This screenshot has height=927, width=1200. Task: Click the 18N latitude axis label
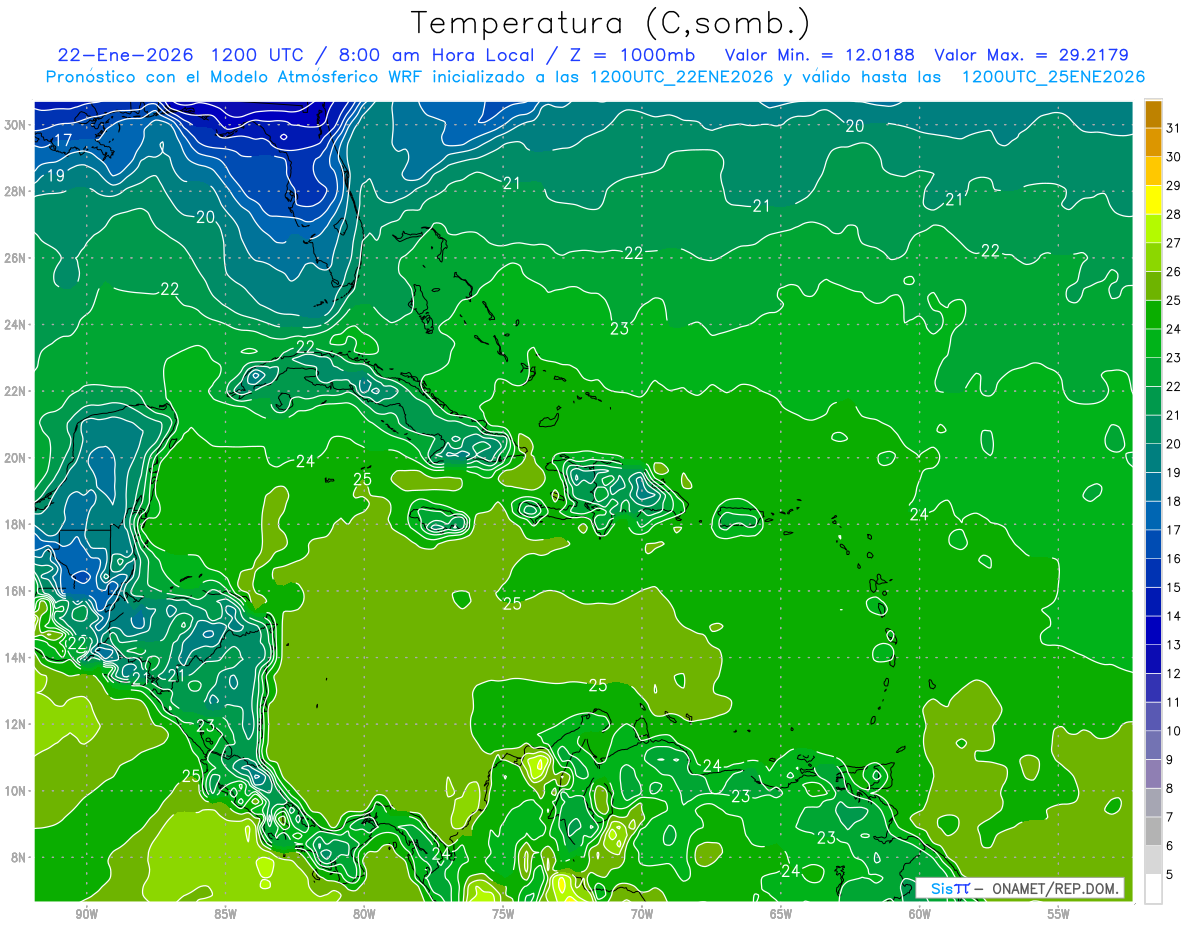[16, 524]
